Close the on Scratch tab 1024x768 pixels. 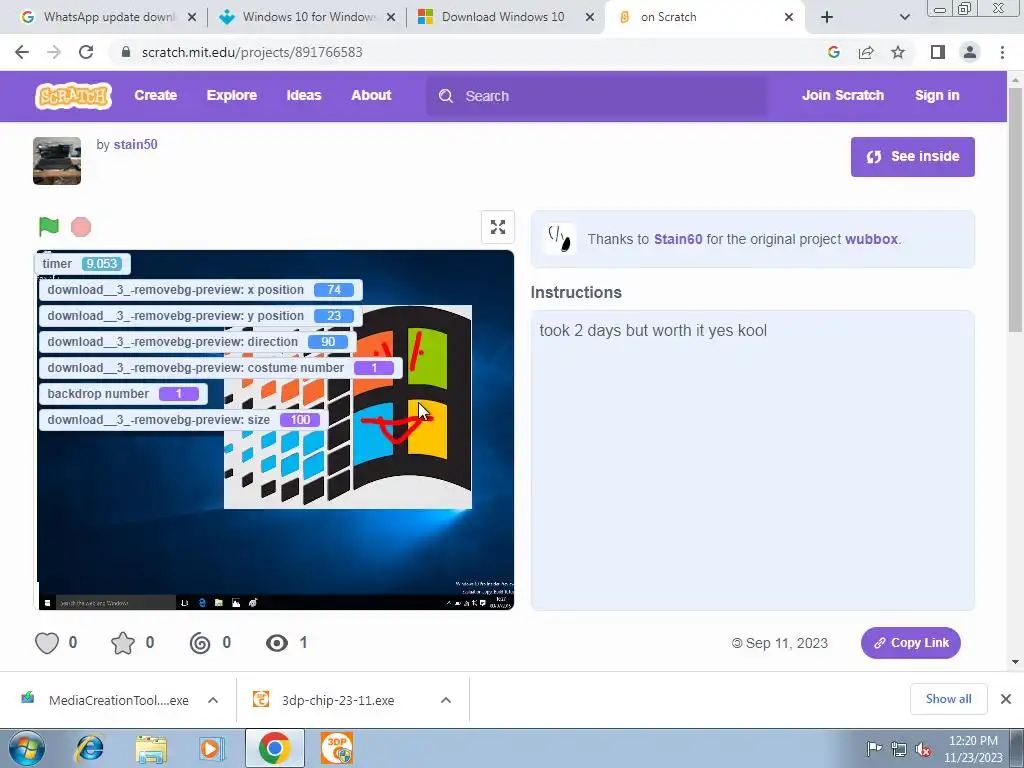[x=789, y=17]
